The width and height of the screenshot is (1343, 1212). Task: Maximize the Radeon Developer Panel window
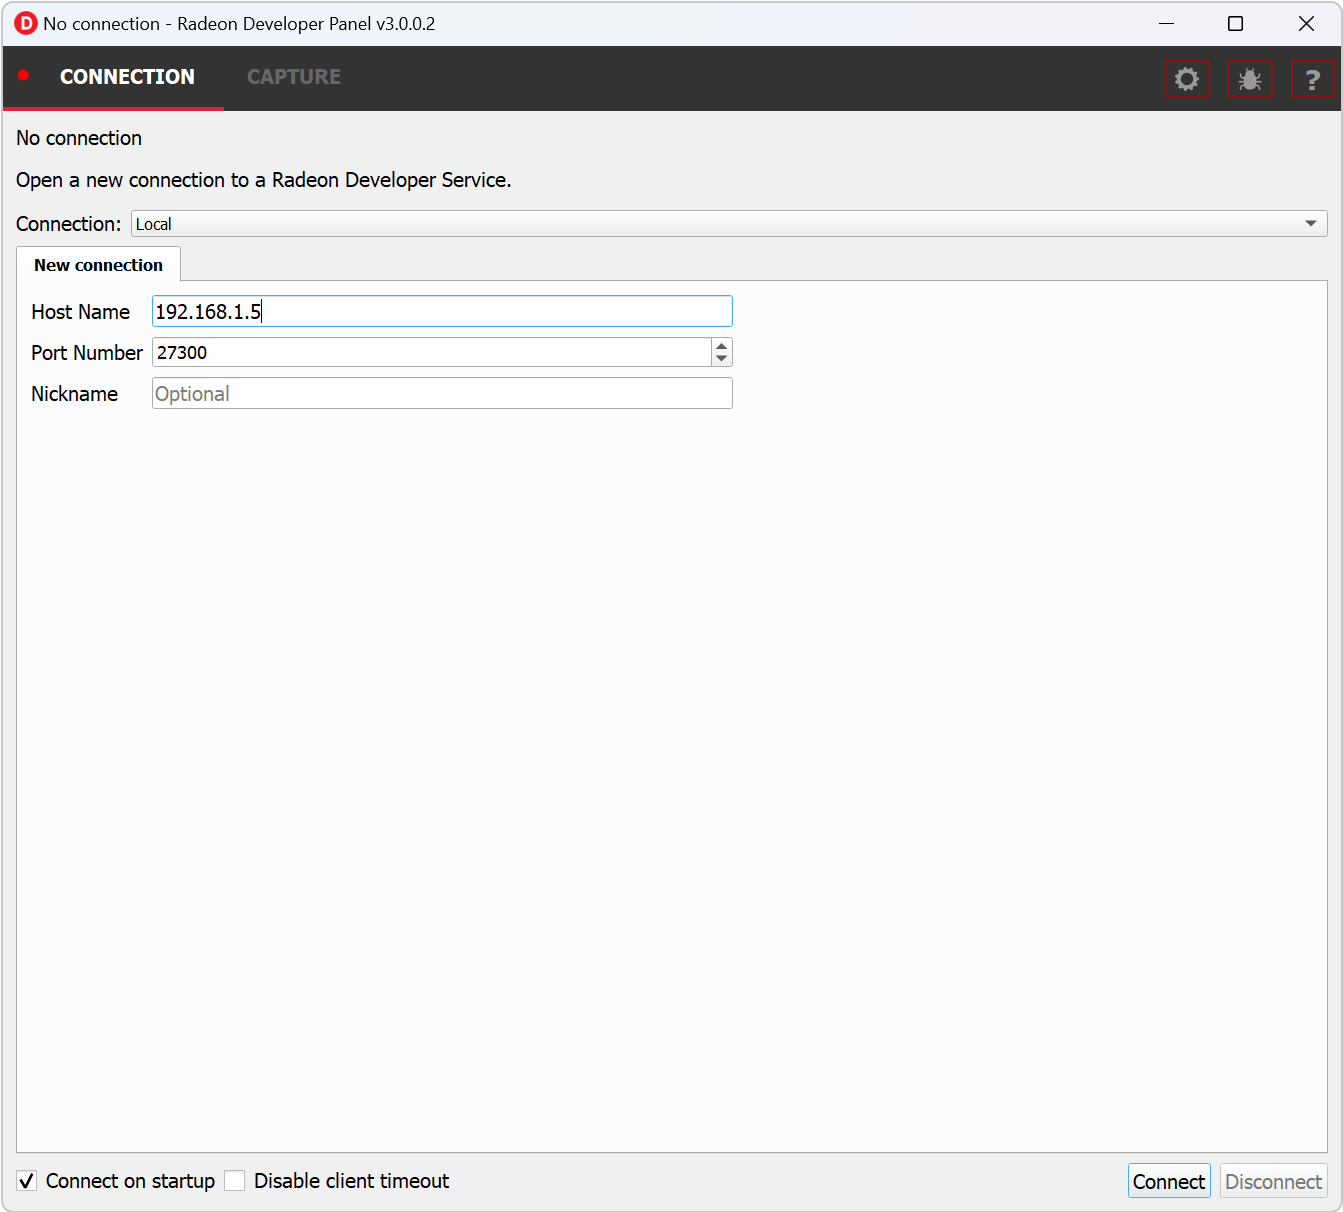click(x=1236, y=24)
